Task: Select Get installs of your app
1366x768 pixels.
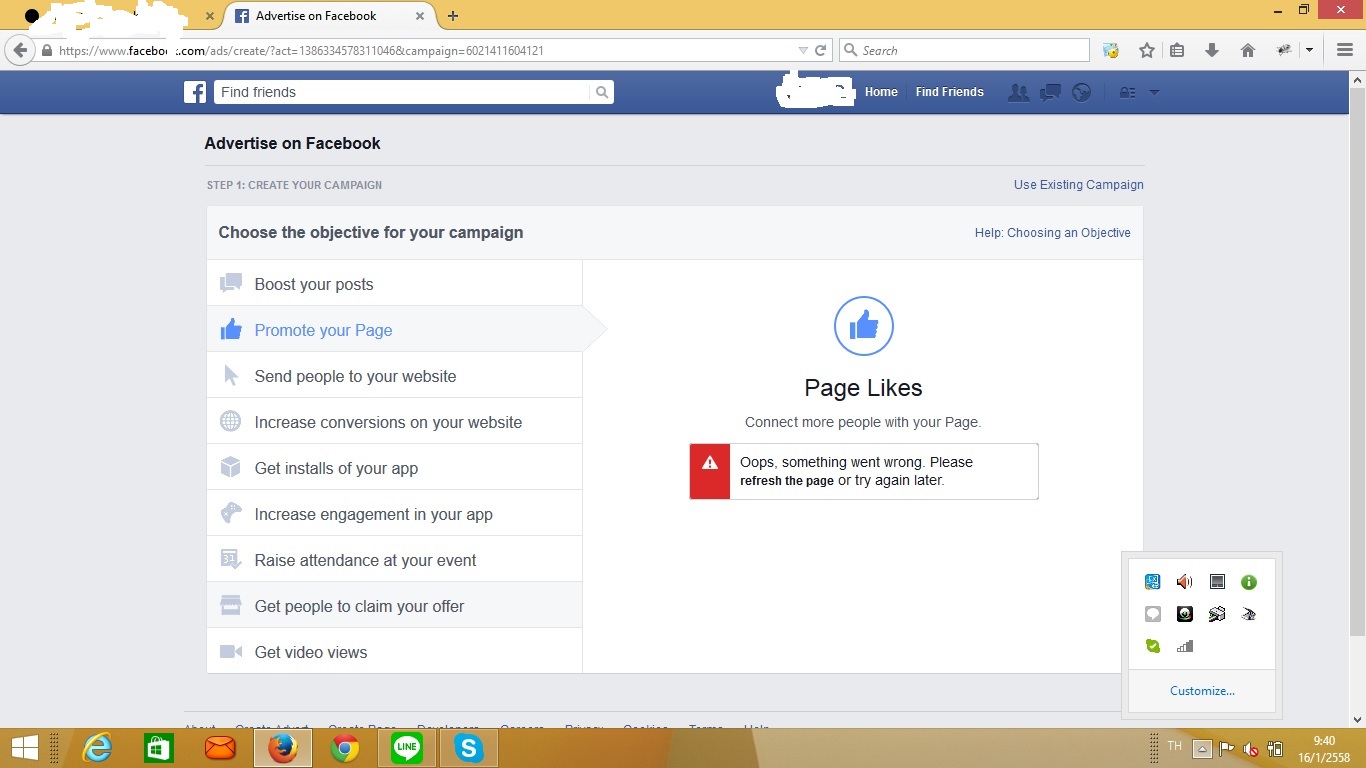Action: coord(394,468)
